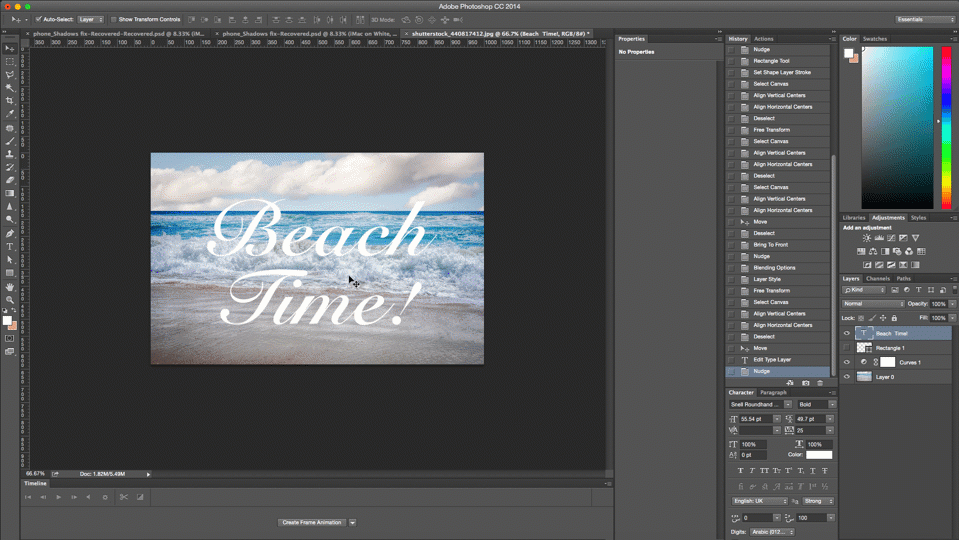
Task: Click Create Frame Animation button
Action: [312, 522]
